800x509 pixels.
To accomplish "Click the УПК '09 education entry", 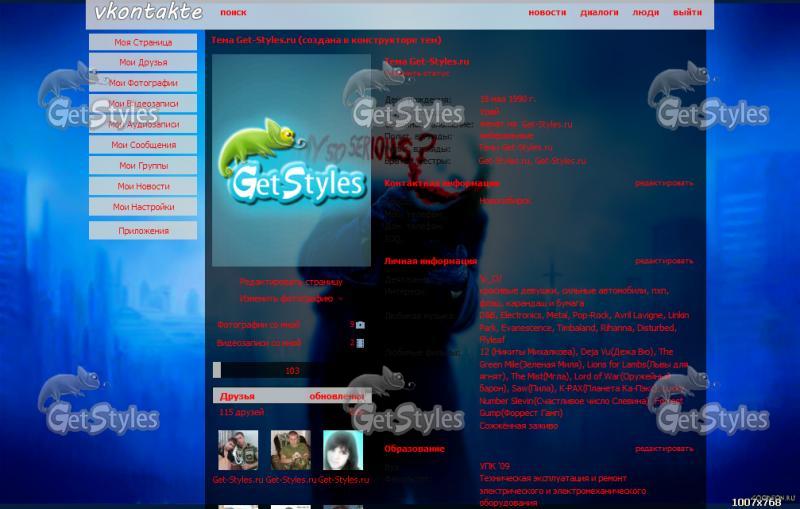I will (494, 466).
